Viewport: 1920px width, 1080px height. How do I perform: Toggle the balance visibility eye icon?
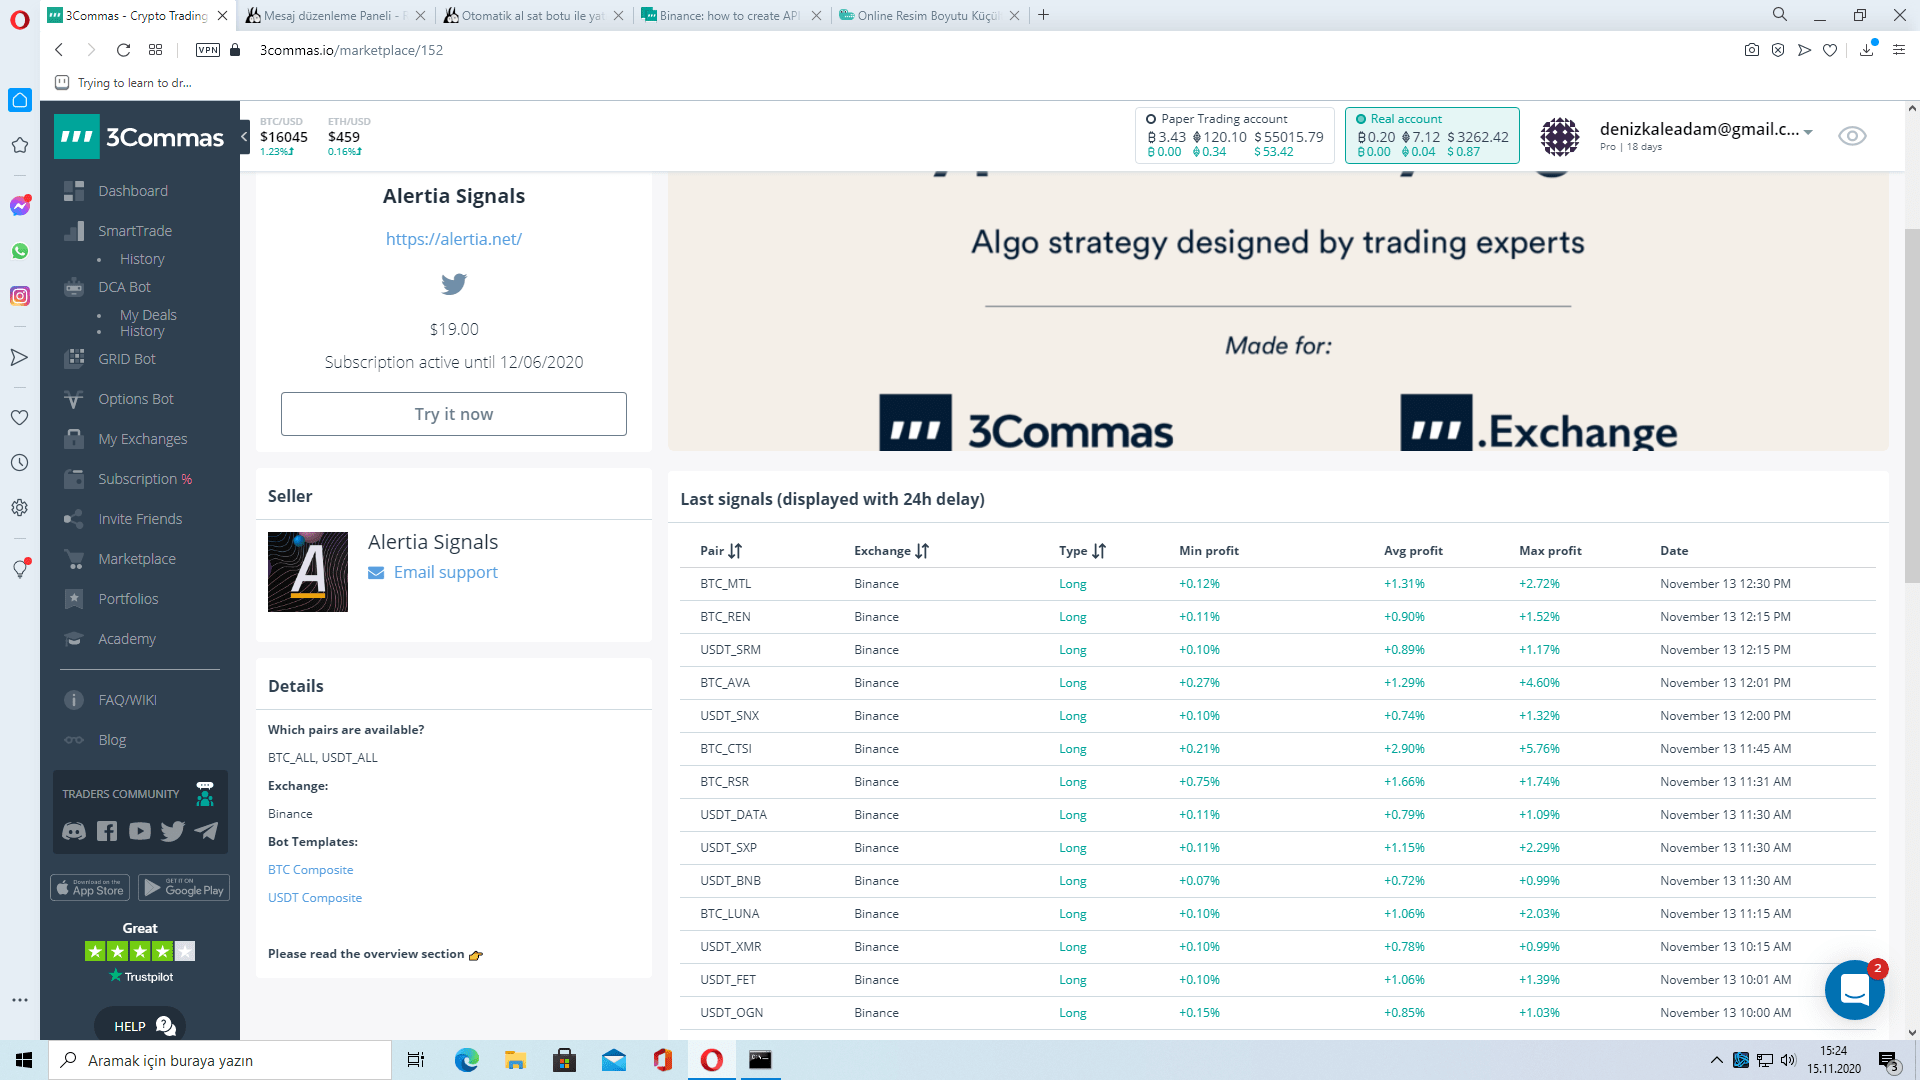click(1852, 136)
